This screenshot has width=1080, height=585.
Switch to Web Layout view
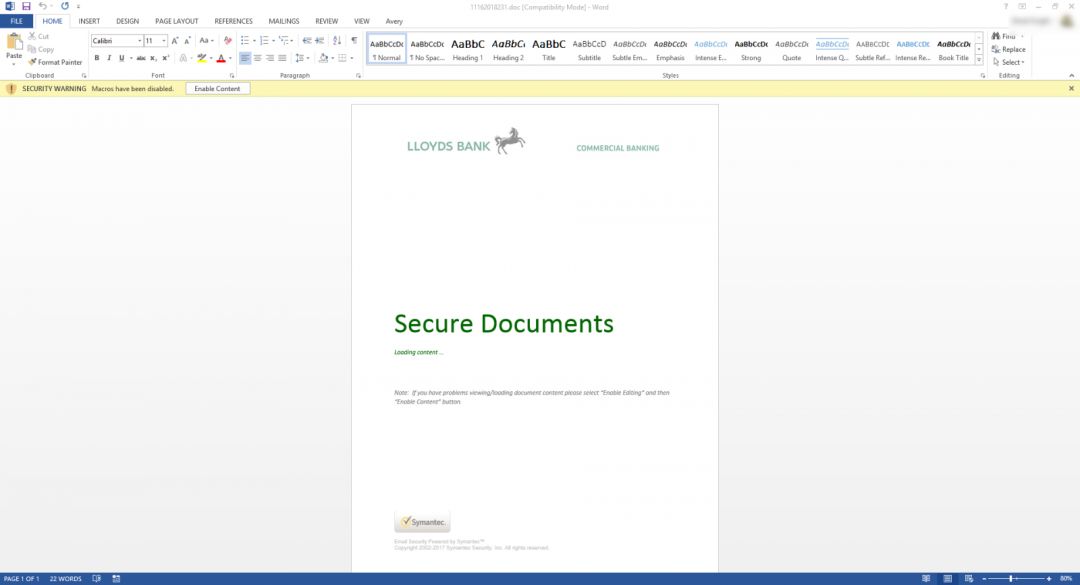[969, 579]
